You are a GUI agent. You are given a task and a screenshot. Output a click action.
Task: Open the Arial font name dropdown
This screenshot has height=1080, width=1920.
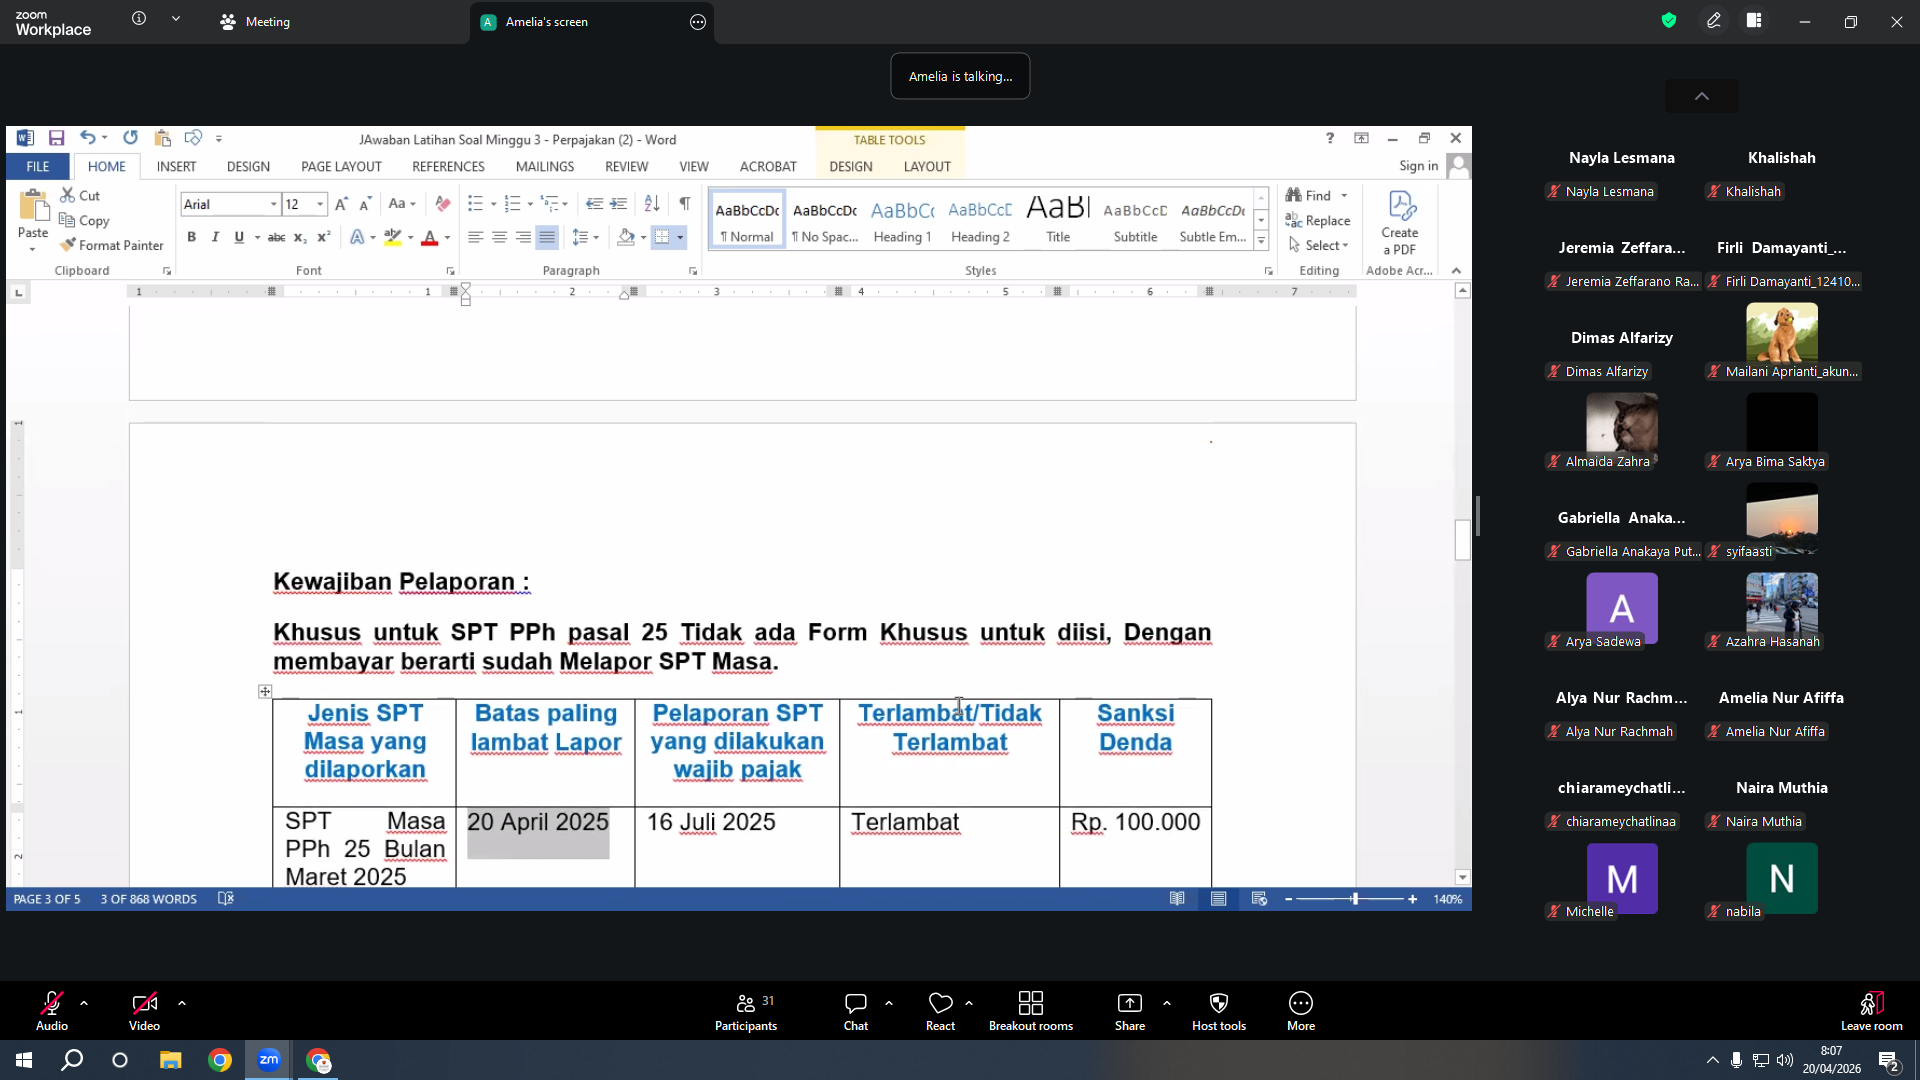click(273, 204)
